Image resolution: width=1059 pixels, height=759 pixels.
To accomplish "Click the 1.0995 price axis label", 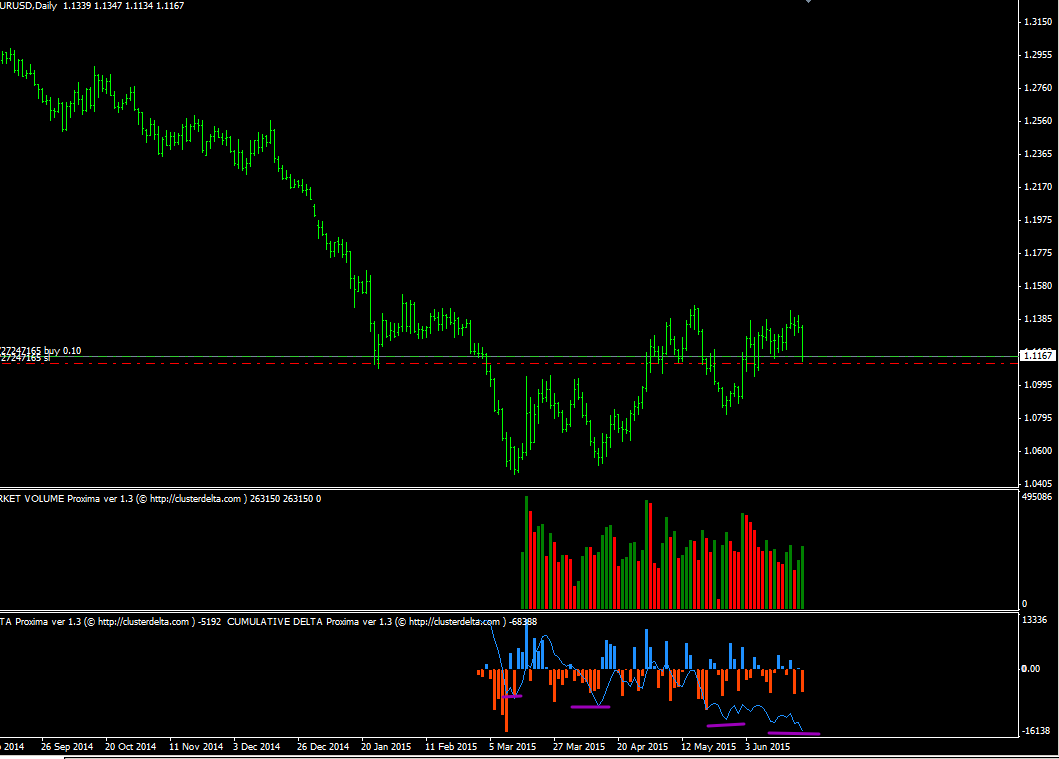I will 1038,385.
